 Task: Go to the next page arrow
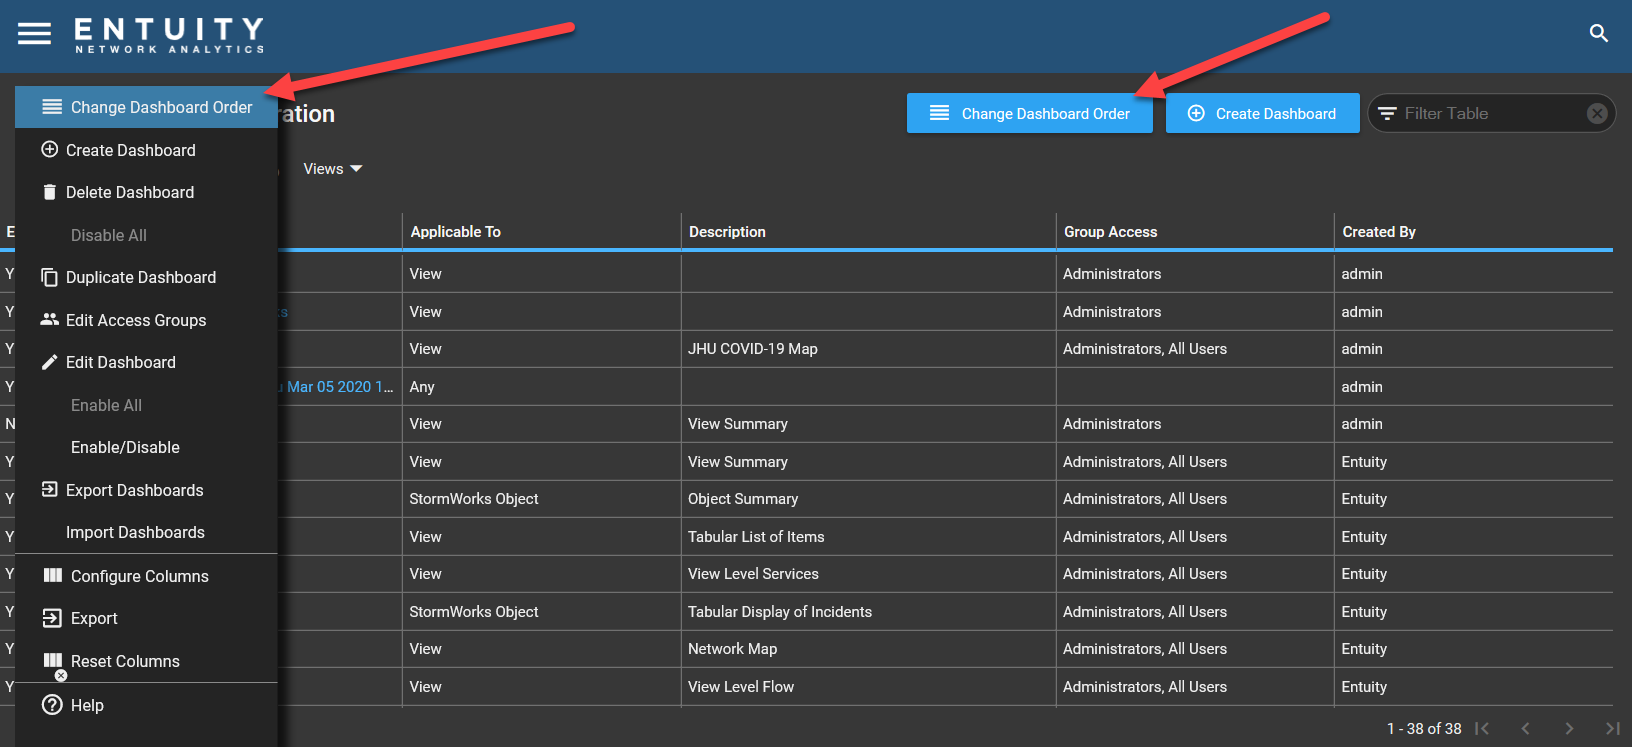[1569, 728]
